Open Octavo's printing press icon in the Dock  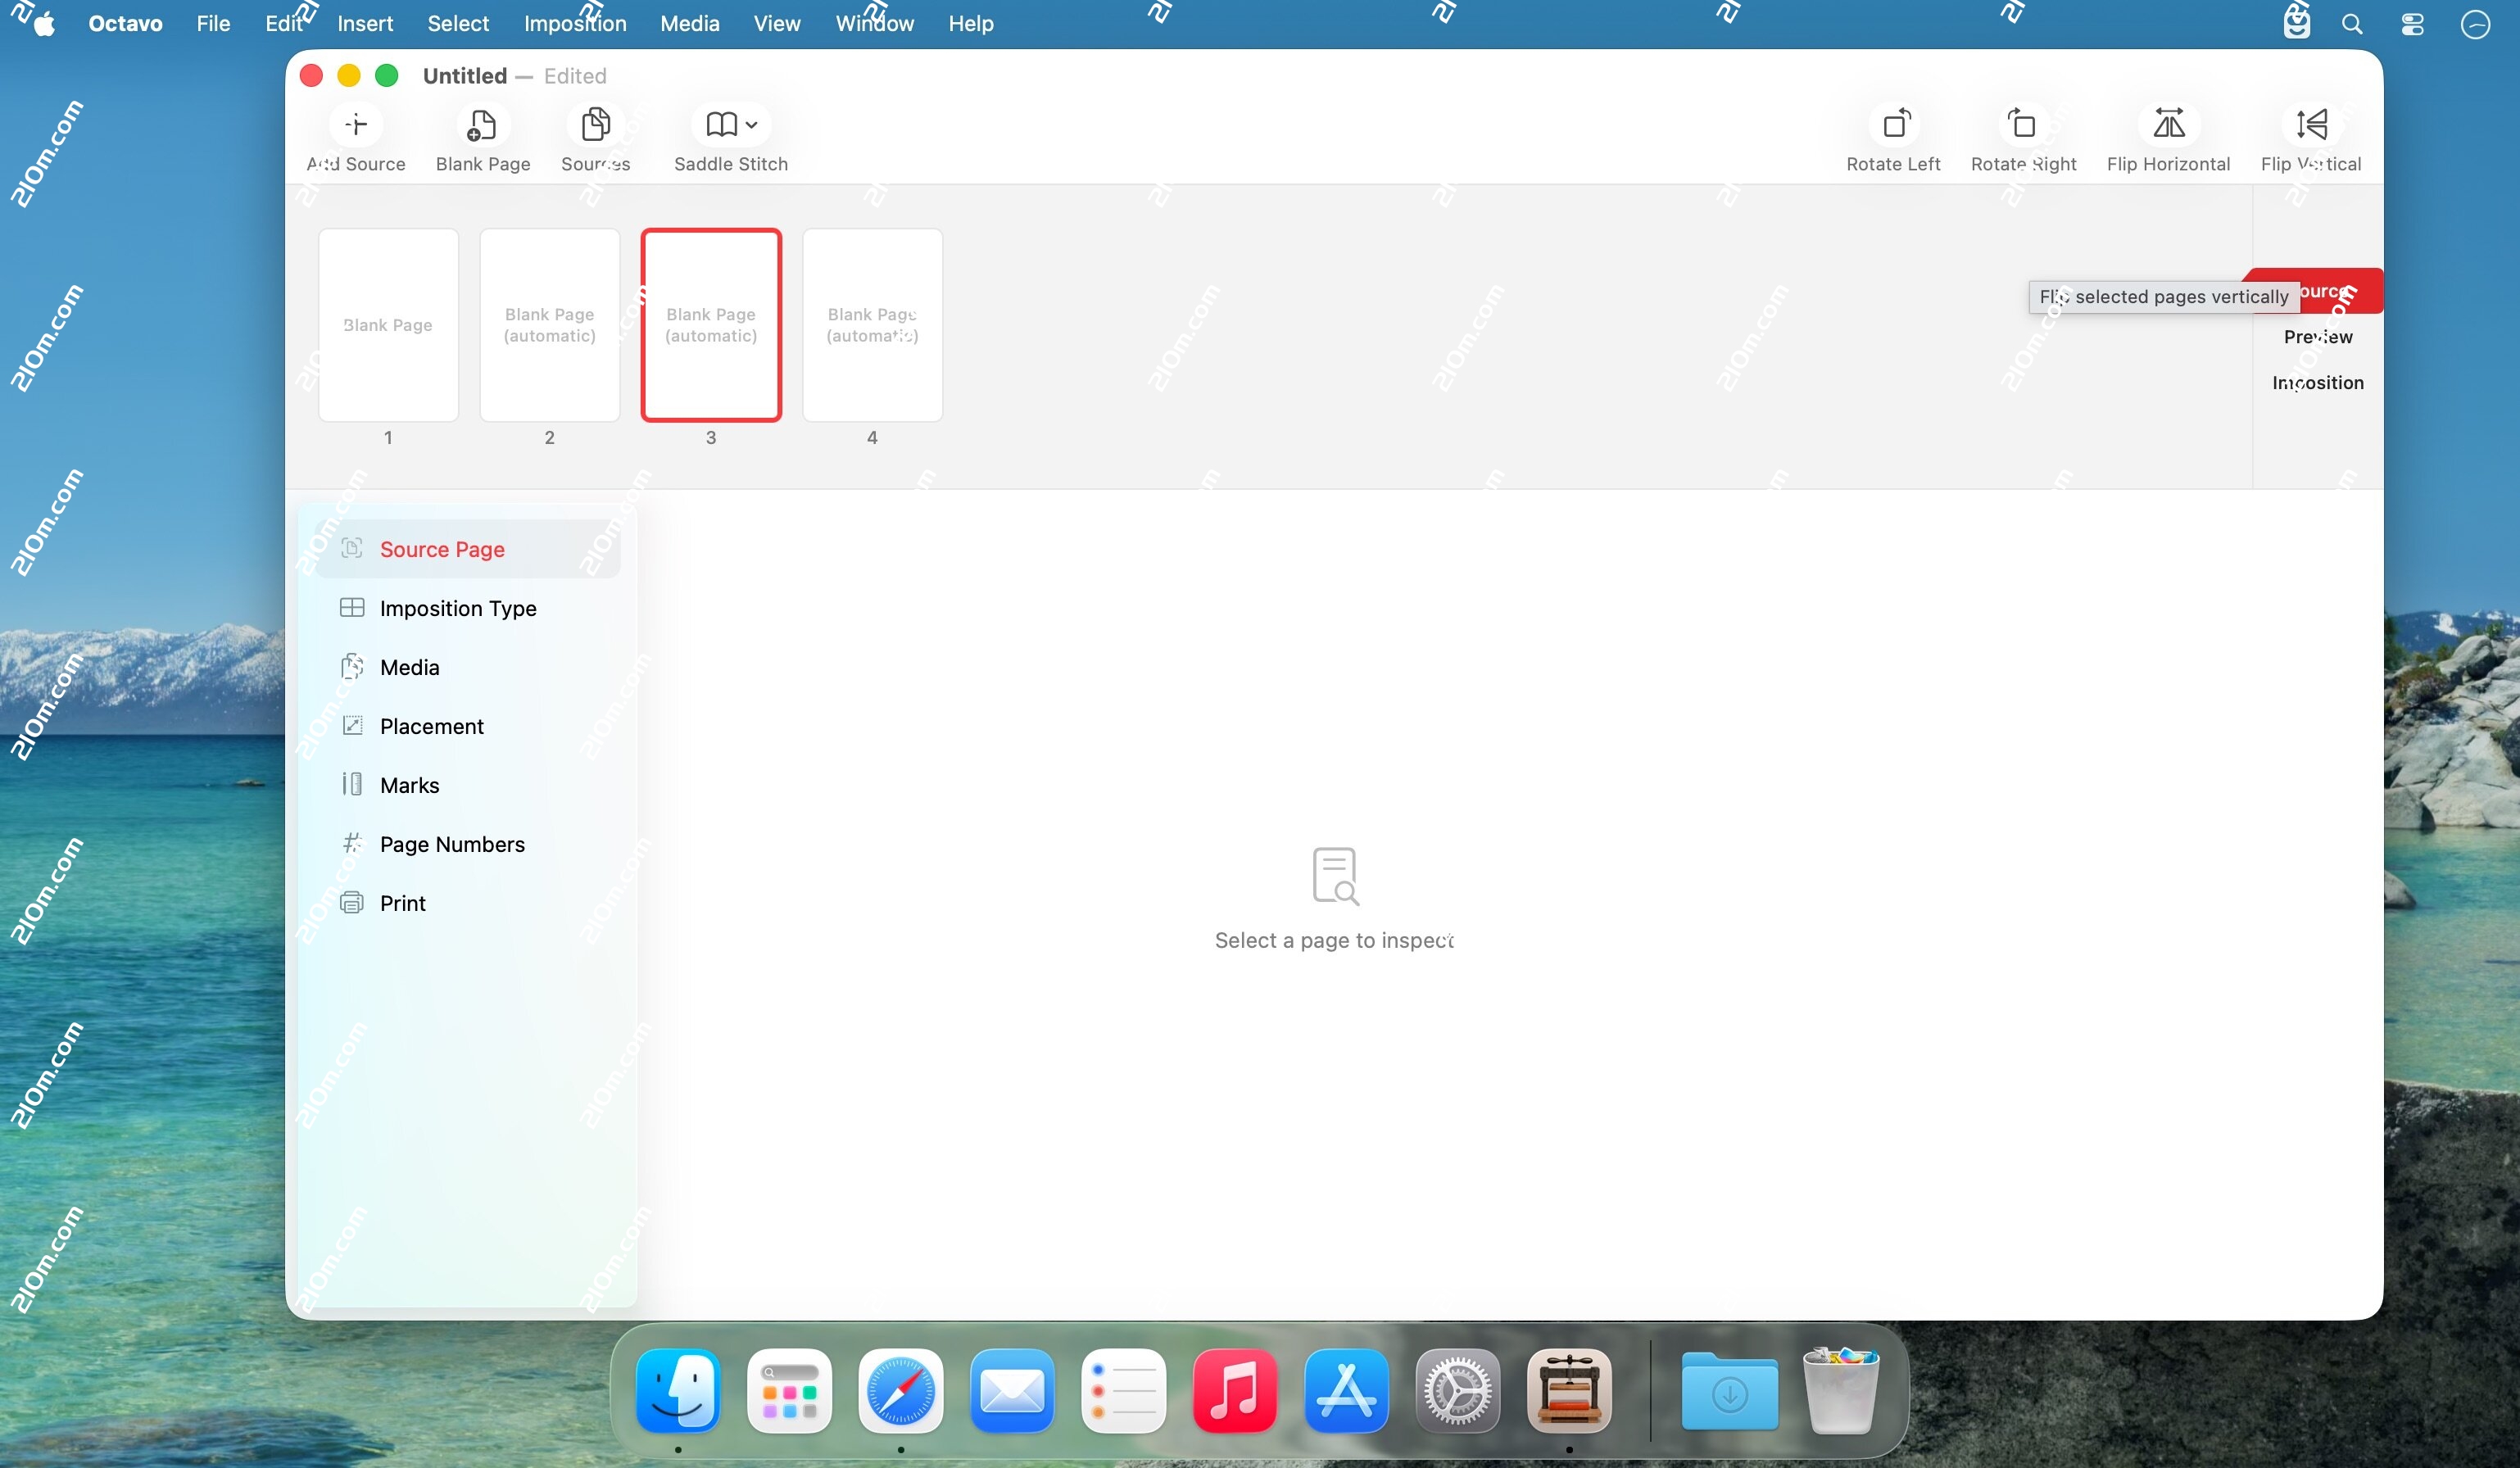(x=1568, y=1391)
